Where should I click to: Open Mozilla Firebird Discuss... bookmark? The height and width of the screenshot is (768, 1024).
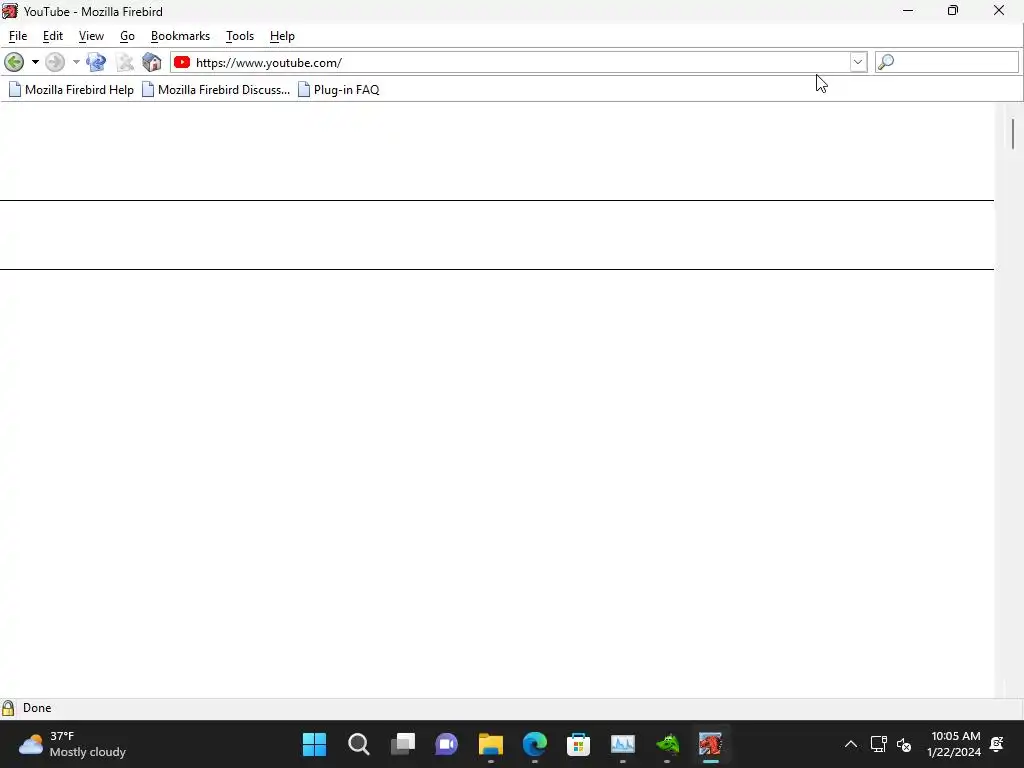(x=216, y=89)
